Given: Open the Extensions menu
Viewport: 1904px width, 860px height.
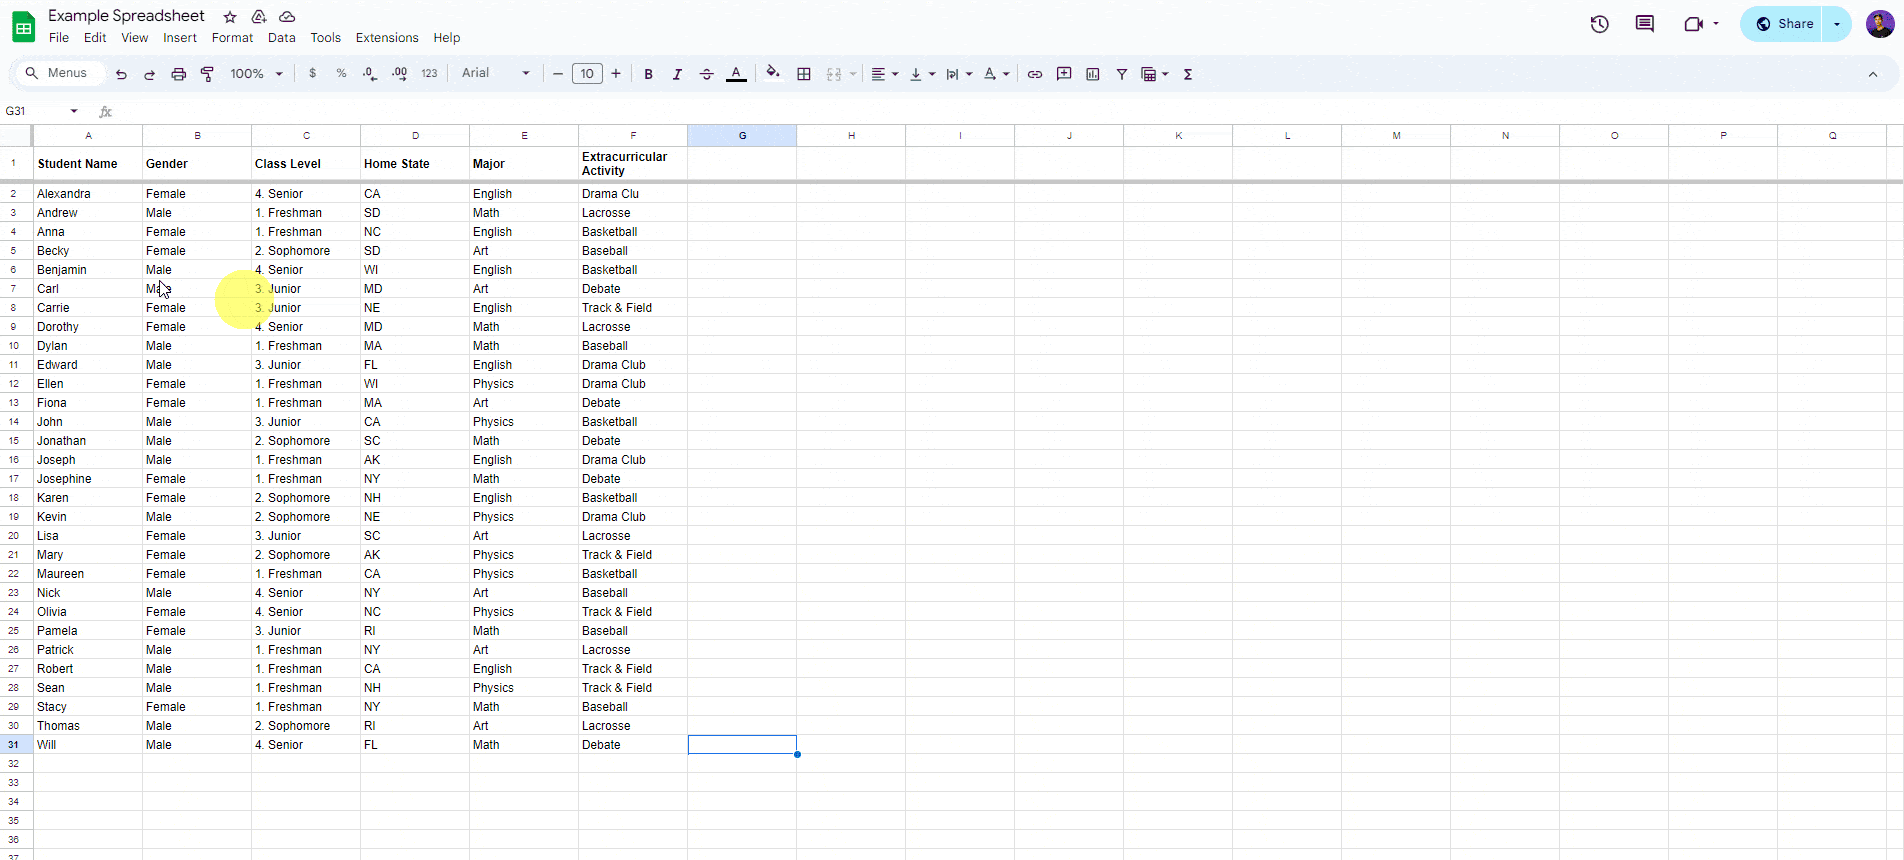Looking at the screenshot, I should pos(387,38).
